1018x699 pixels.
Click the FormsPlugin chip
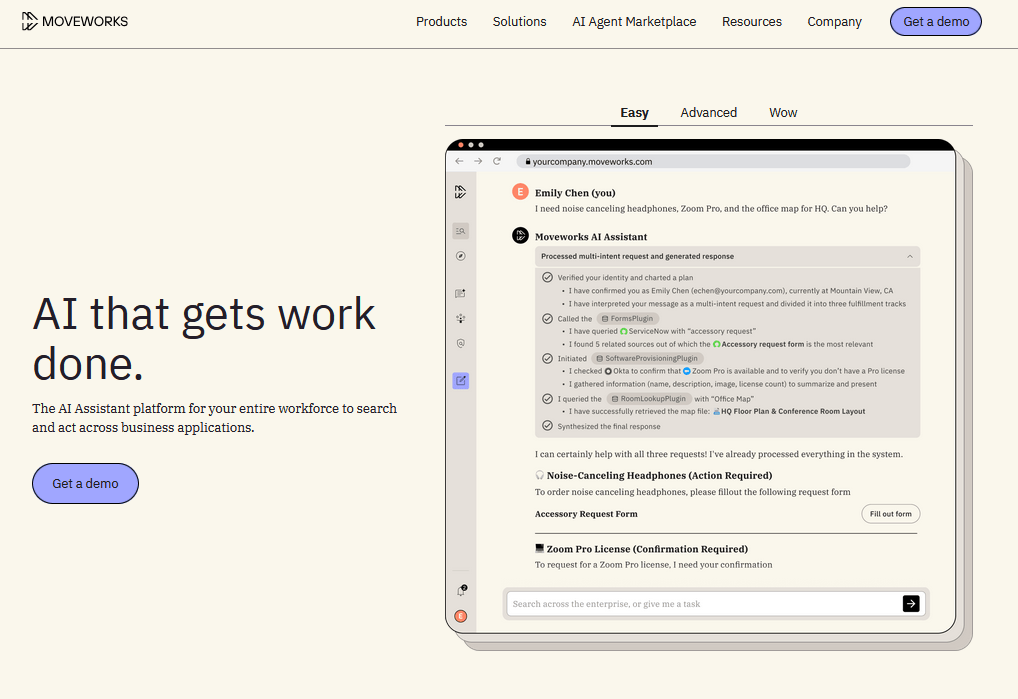[x=628, y=319]
